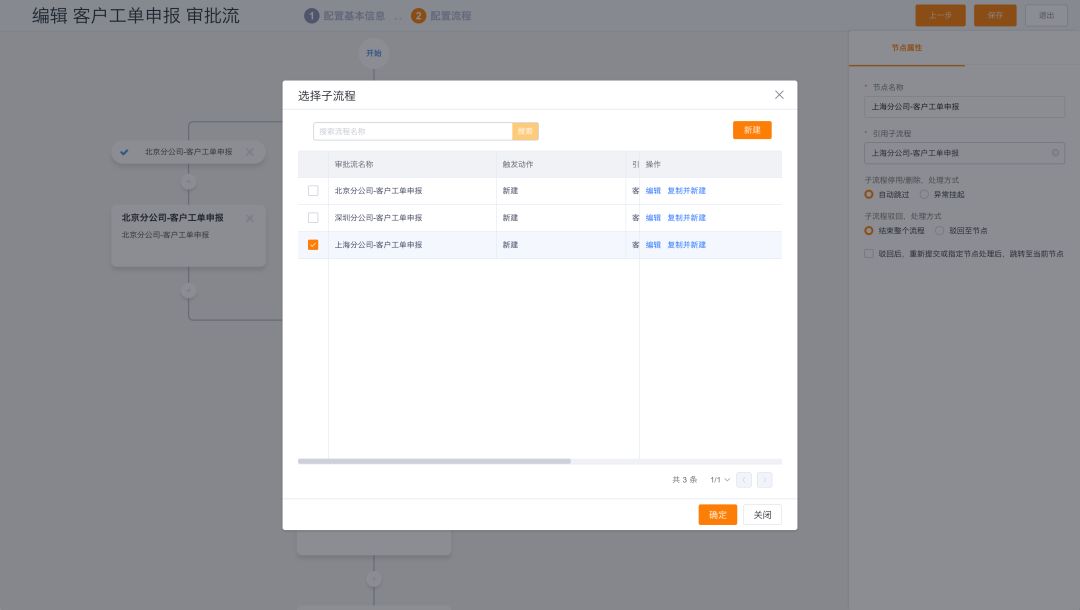Screen dimensions: 1080x610
Task: Check the 深圳分公司-客户工单申报 row checkbox
Action: click(x=313, y=218)
